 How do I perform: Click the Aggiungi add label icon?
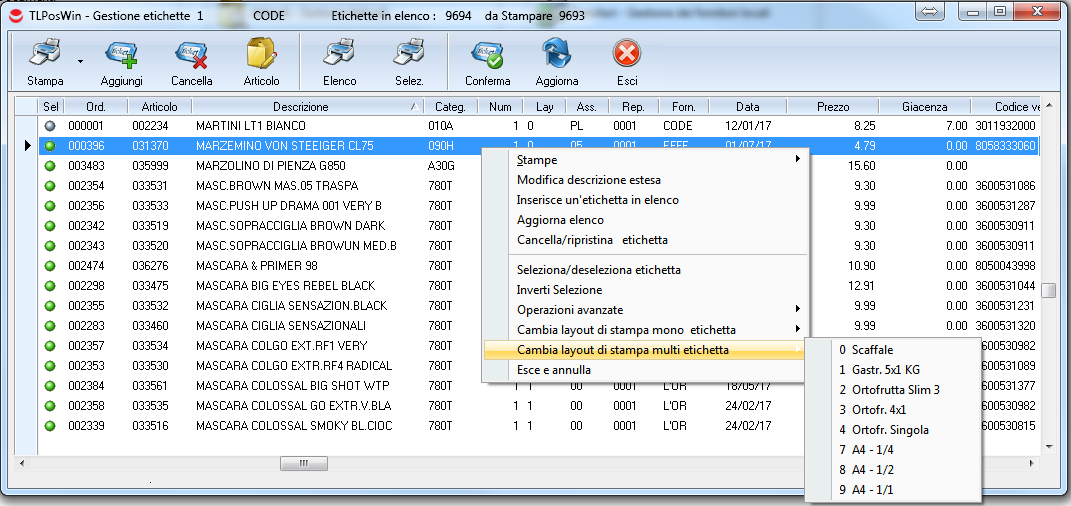point(121,54)
